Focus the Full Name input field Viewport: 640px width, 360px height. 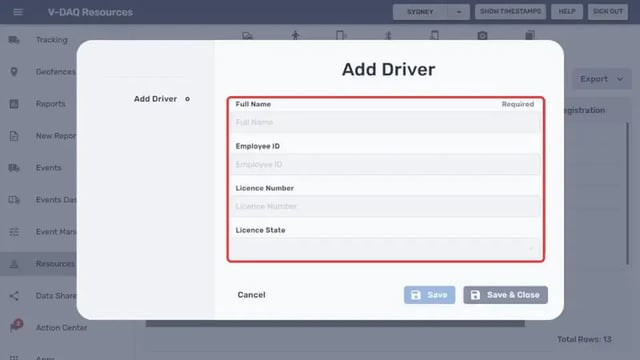click(x=385, y=122)
